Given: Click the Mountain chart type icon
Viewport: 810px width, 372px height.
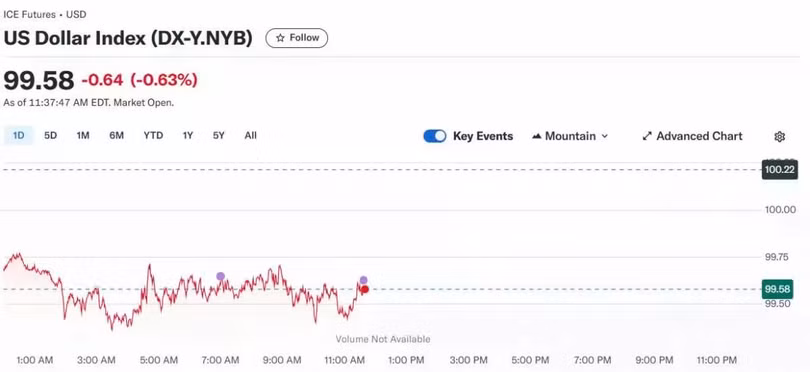Looking at the screenshot, I should [x=537, y=136].
